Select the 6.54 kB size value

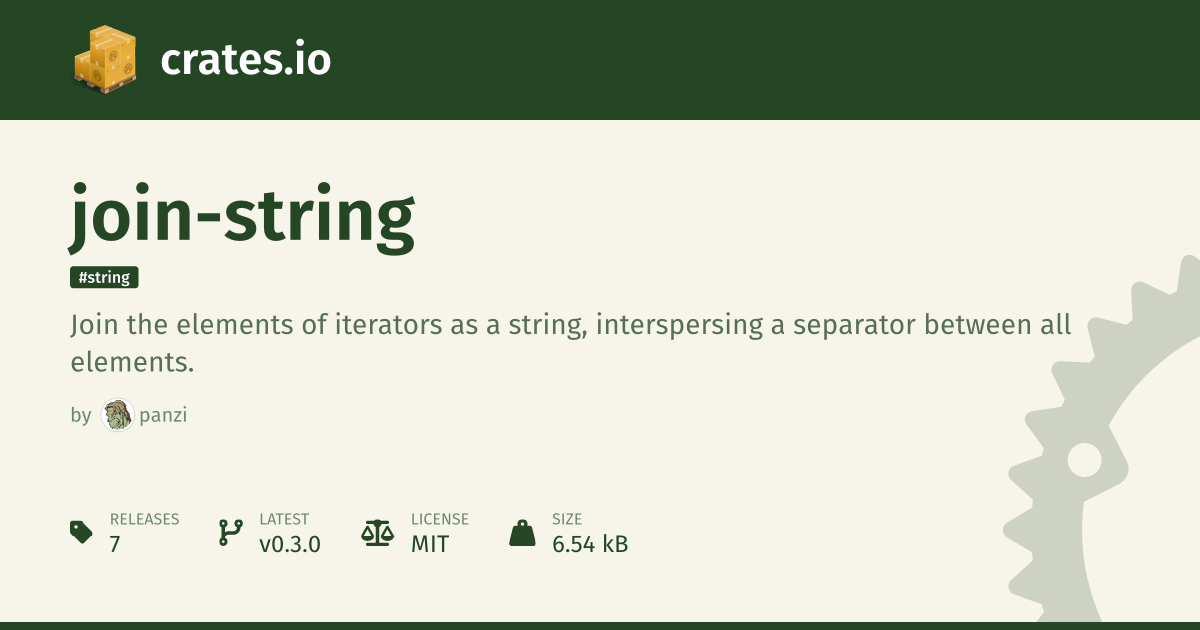(590, 544)
